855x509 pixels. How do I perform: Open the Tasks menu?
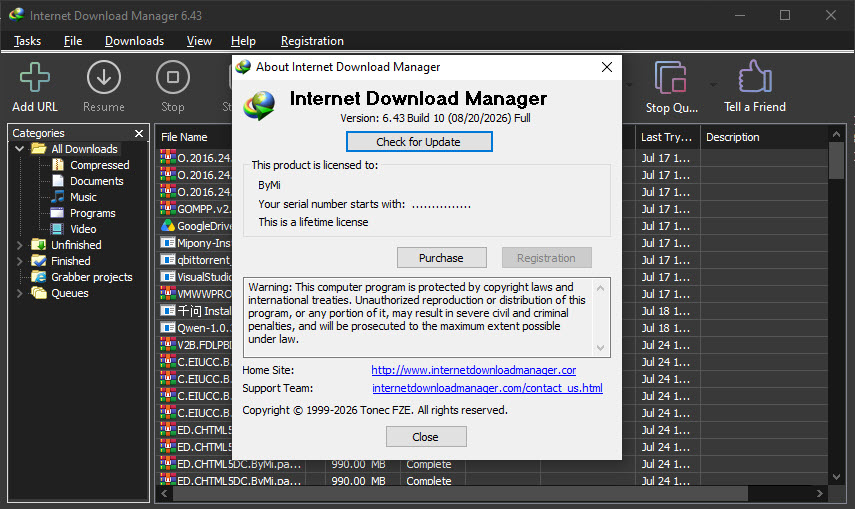click(x=27, y=41)
